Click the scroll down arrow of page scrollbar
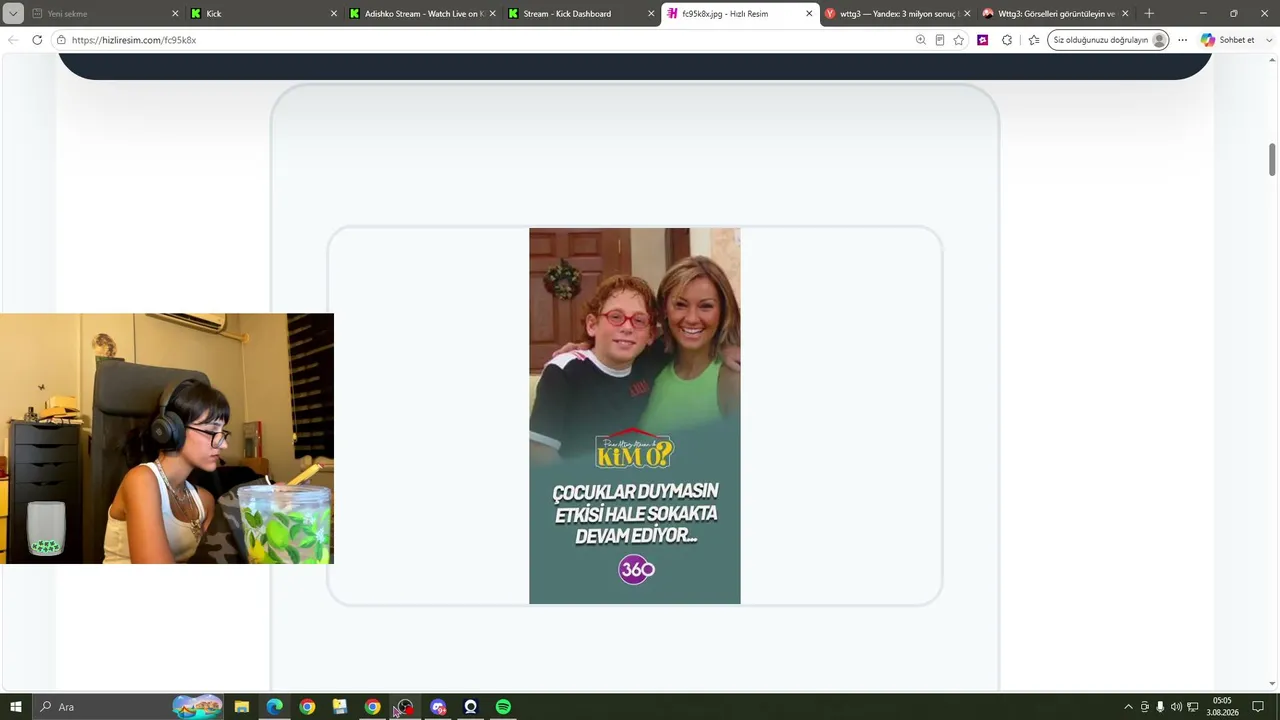This screenshot has width=1280, height=720. point(1272,684)
